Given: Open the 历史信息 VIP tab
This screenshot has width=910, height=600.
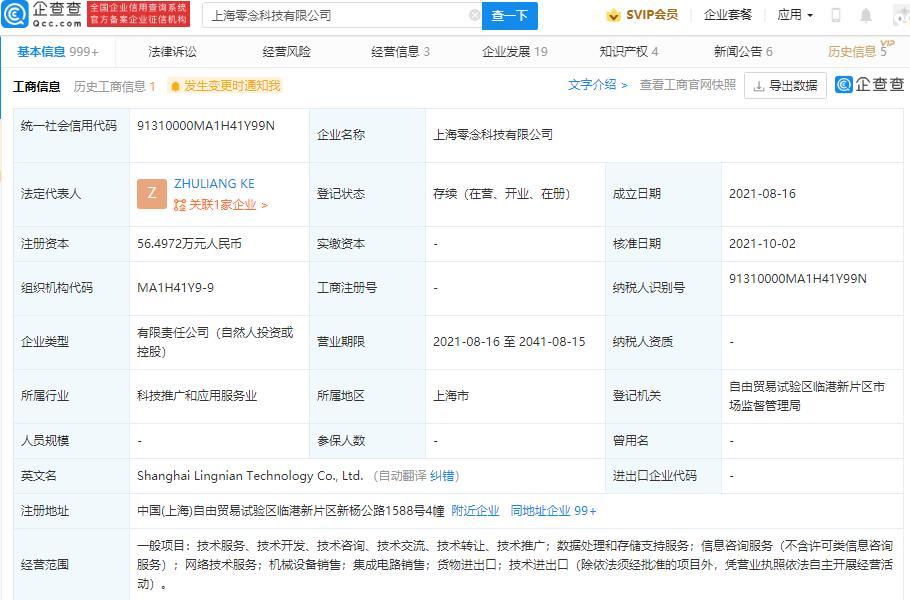Looking at the screenshot, I should coord(860,50).
